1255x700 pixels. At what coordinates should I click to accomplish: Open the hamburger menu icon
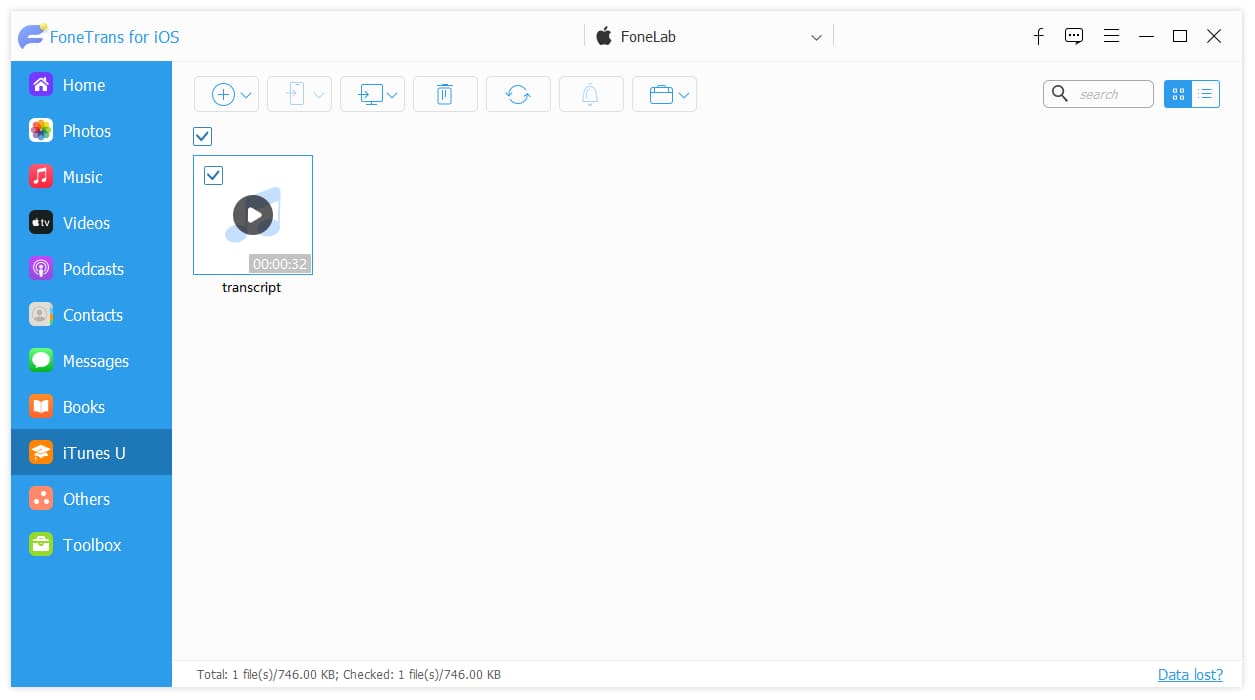[x=1111, y=36]
